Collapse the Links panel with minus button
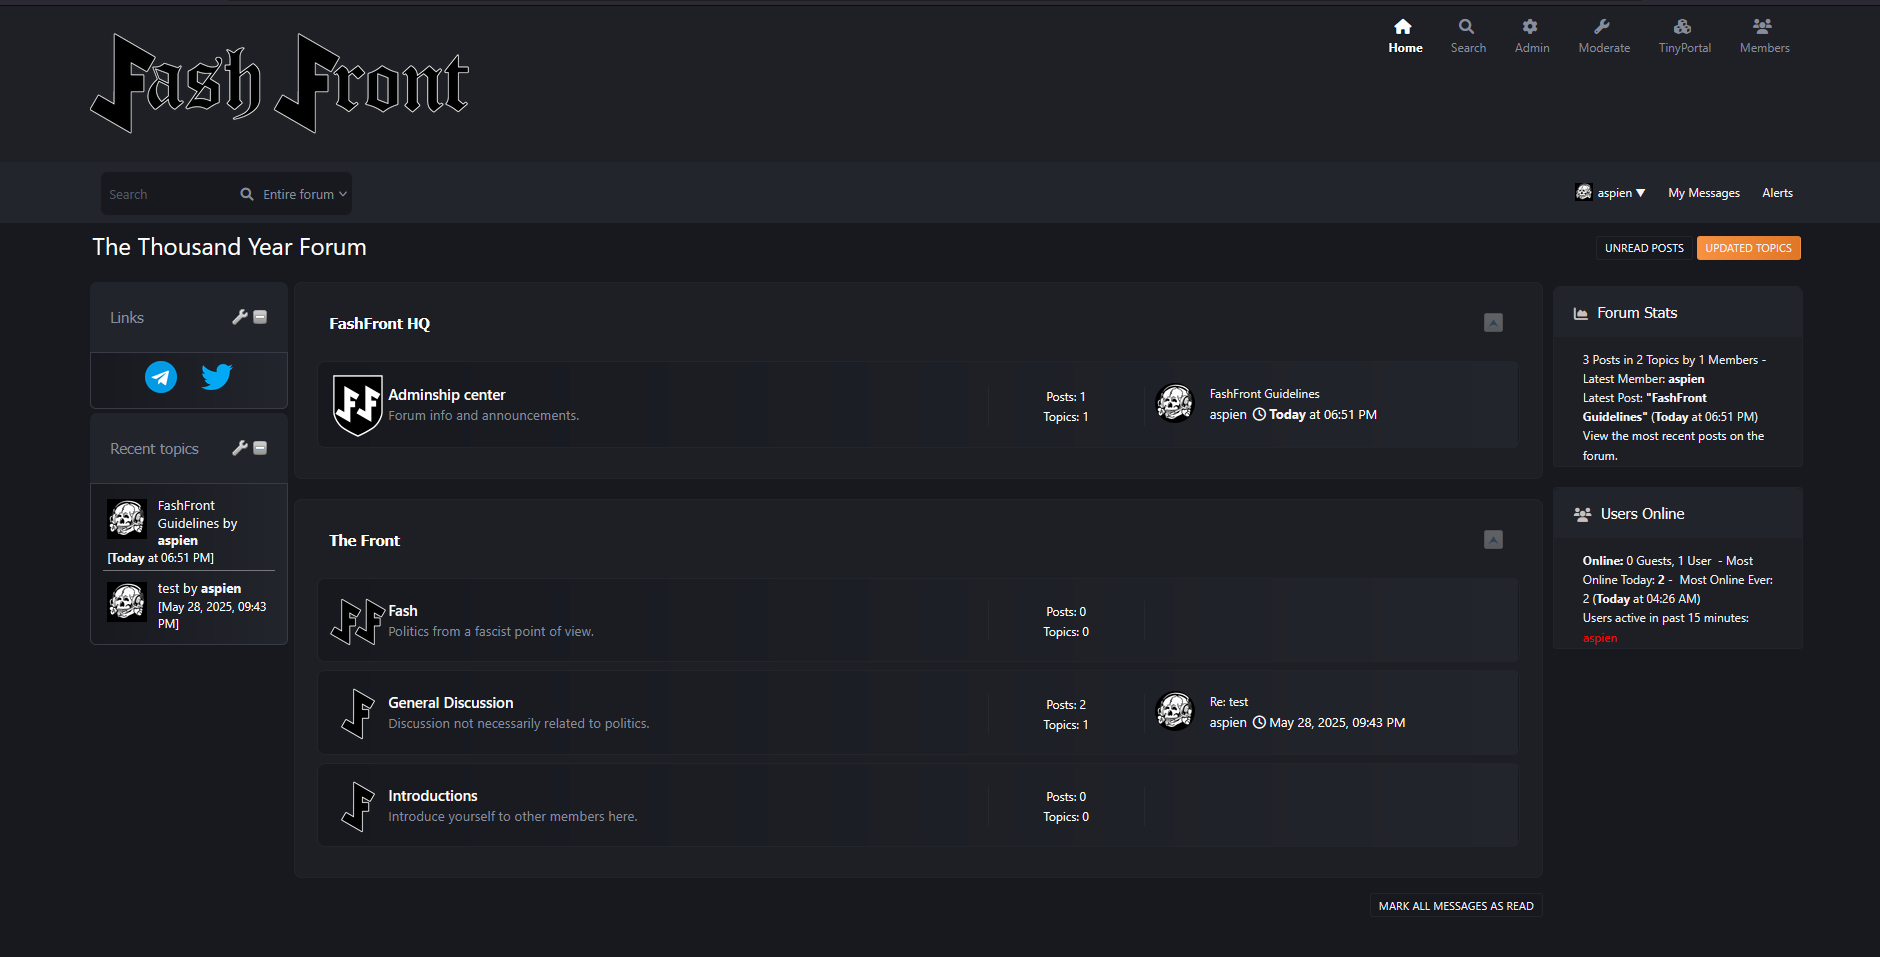 (260, 317)
